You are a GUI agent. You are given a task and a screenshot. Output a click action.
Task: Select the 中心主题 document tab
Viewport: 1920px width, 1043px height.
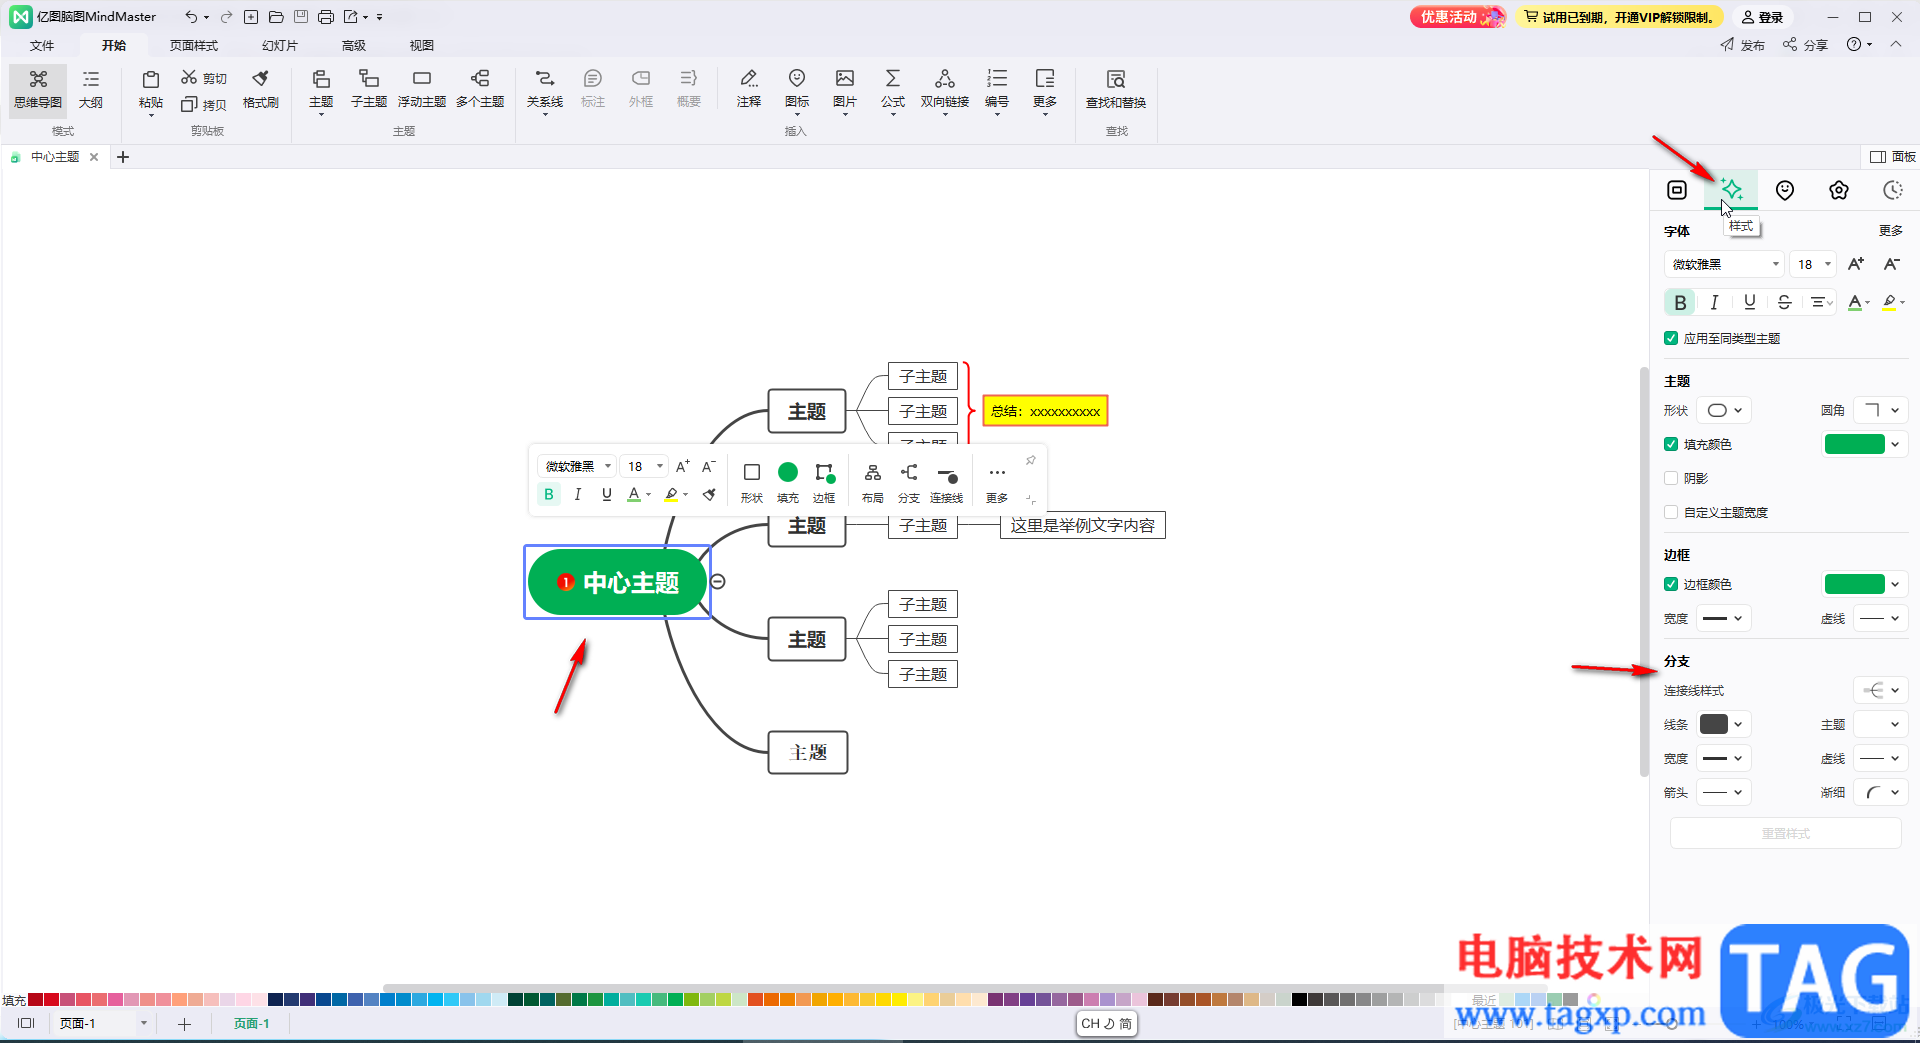(55, 157)
